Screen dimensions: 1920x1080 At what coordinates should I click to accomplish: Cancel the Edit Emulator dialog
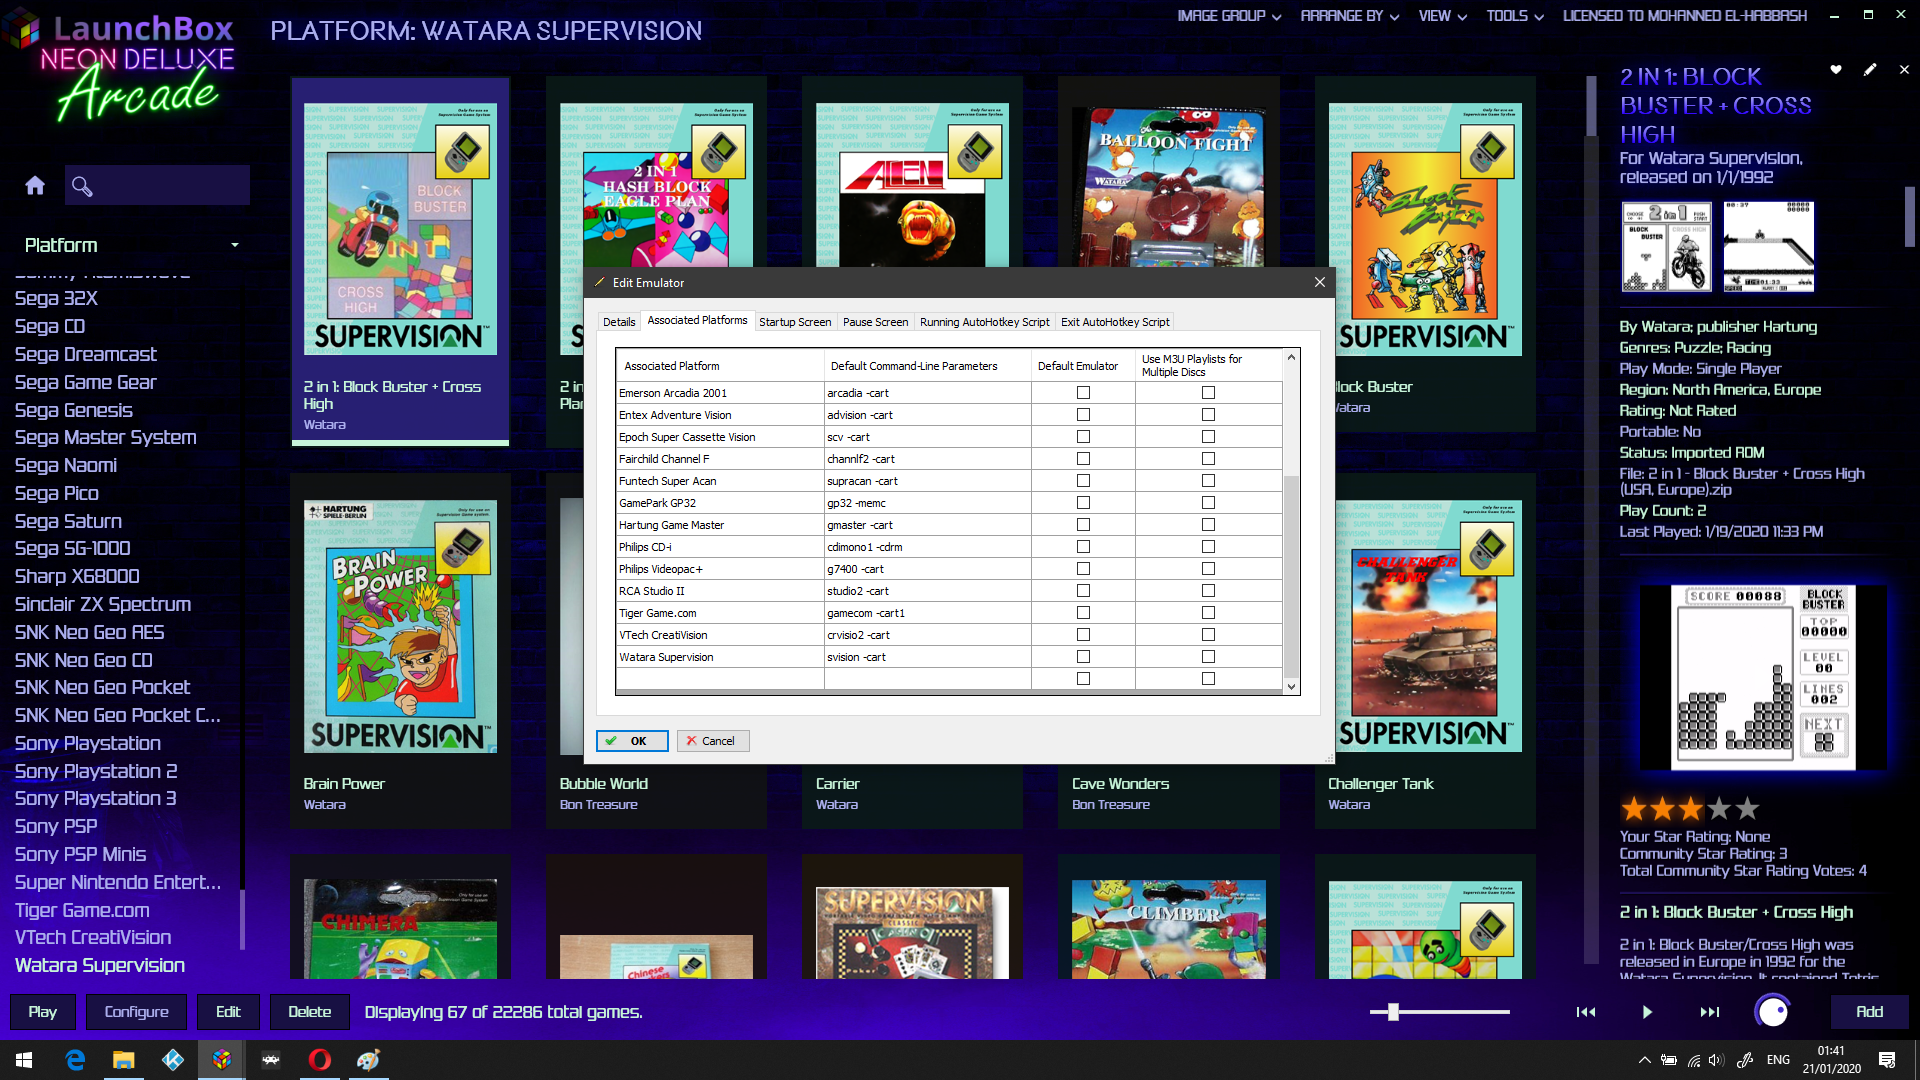(712, 741)
